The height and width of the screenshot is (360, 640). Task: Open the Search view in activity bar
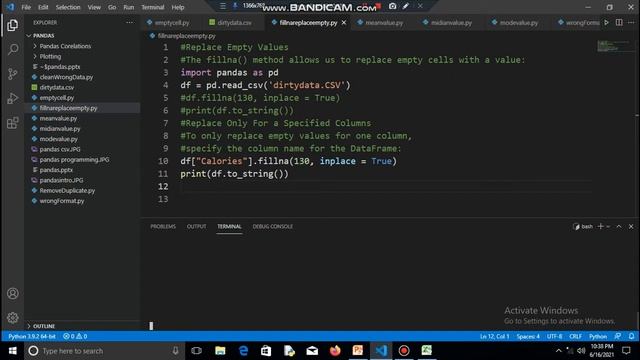[13, 49]
